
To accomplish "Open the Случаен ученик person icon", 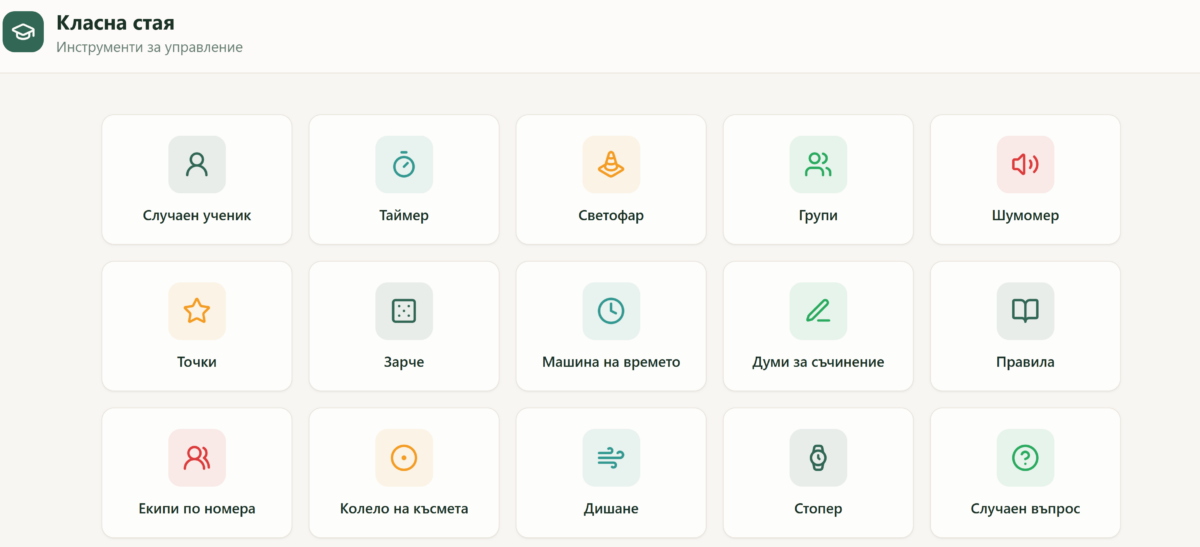I will (x=197, y=164).
